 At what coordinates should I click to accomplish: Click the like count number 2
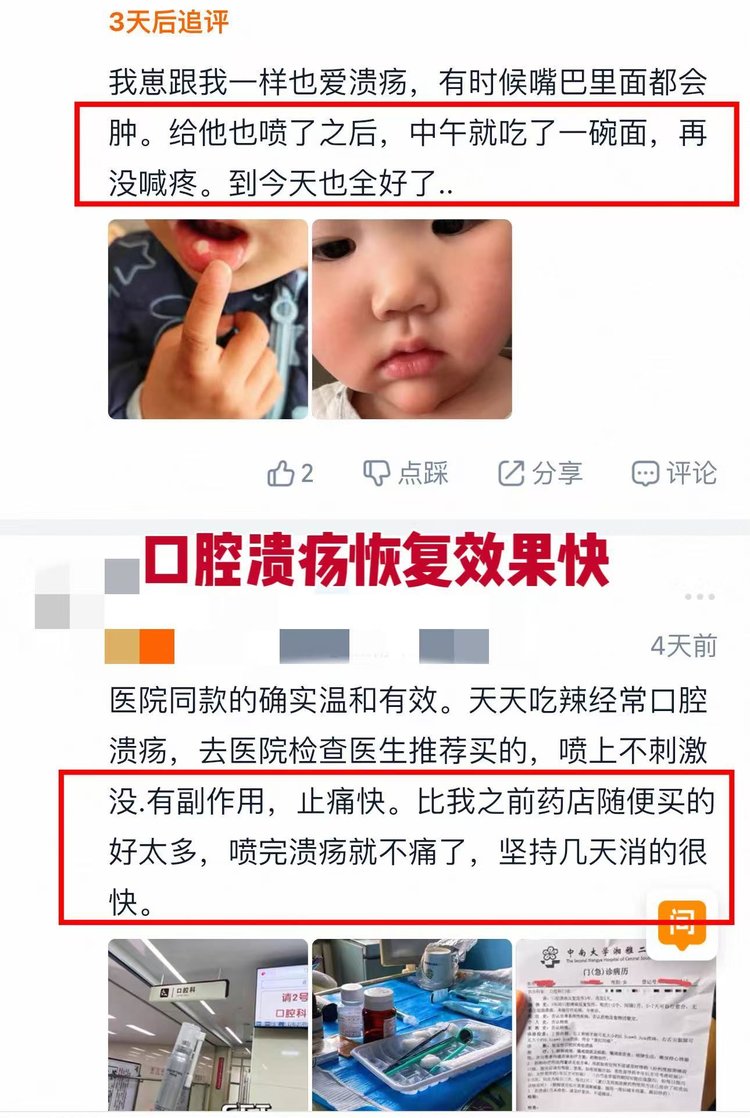pyautogui.click(x=307, y=473)
